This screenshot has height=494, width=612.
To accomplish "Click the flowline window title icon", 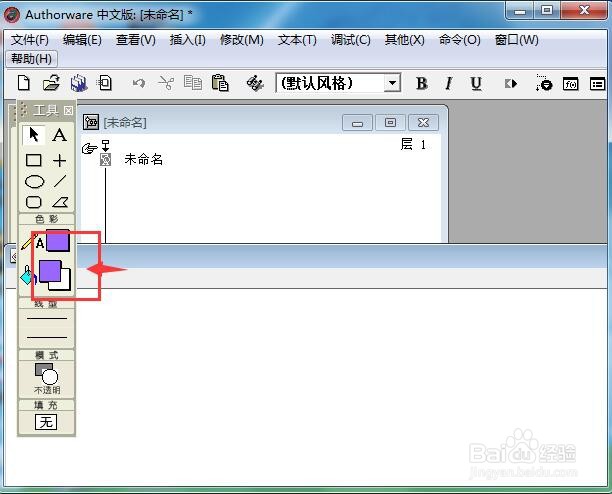I will [91, 123].
